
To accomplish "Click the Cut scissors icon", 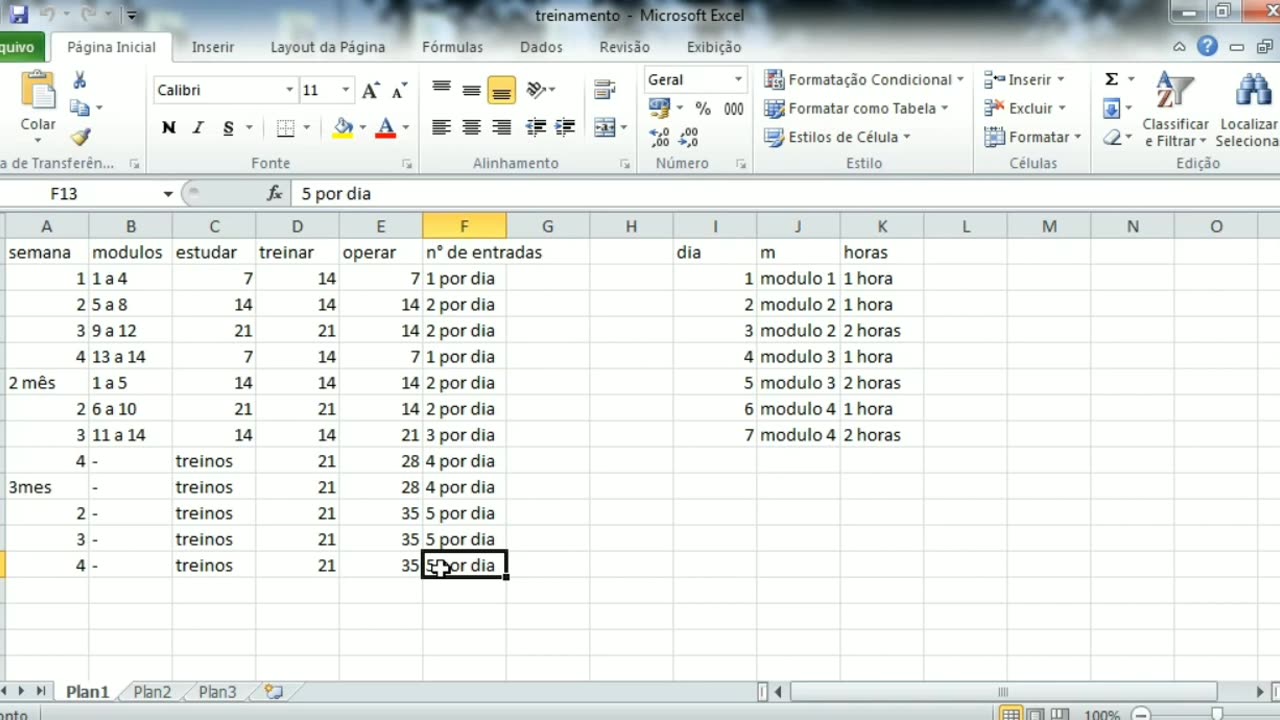I will 80,81.
